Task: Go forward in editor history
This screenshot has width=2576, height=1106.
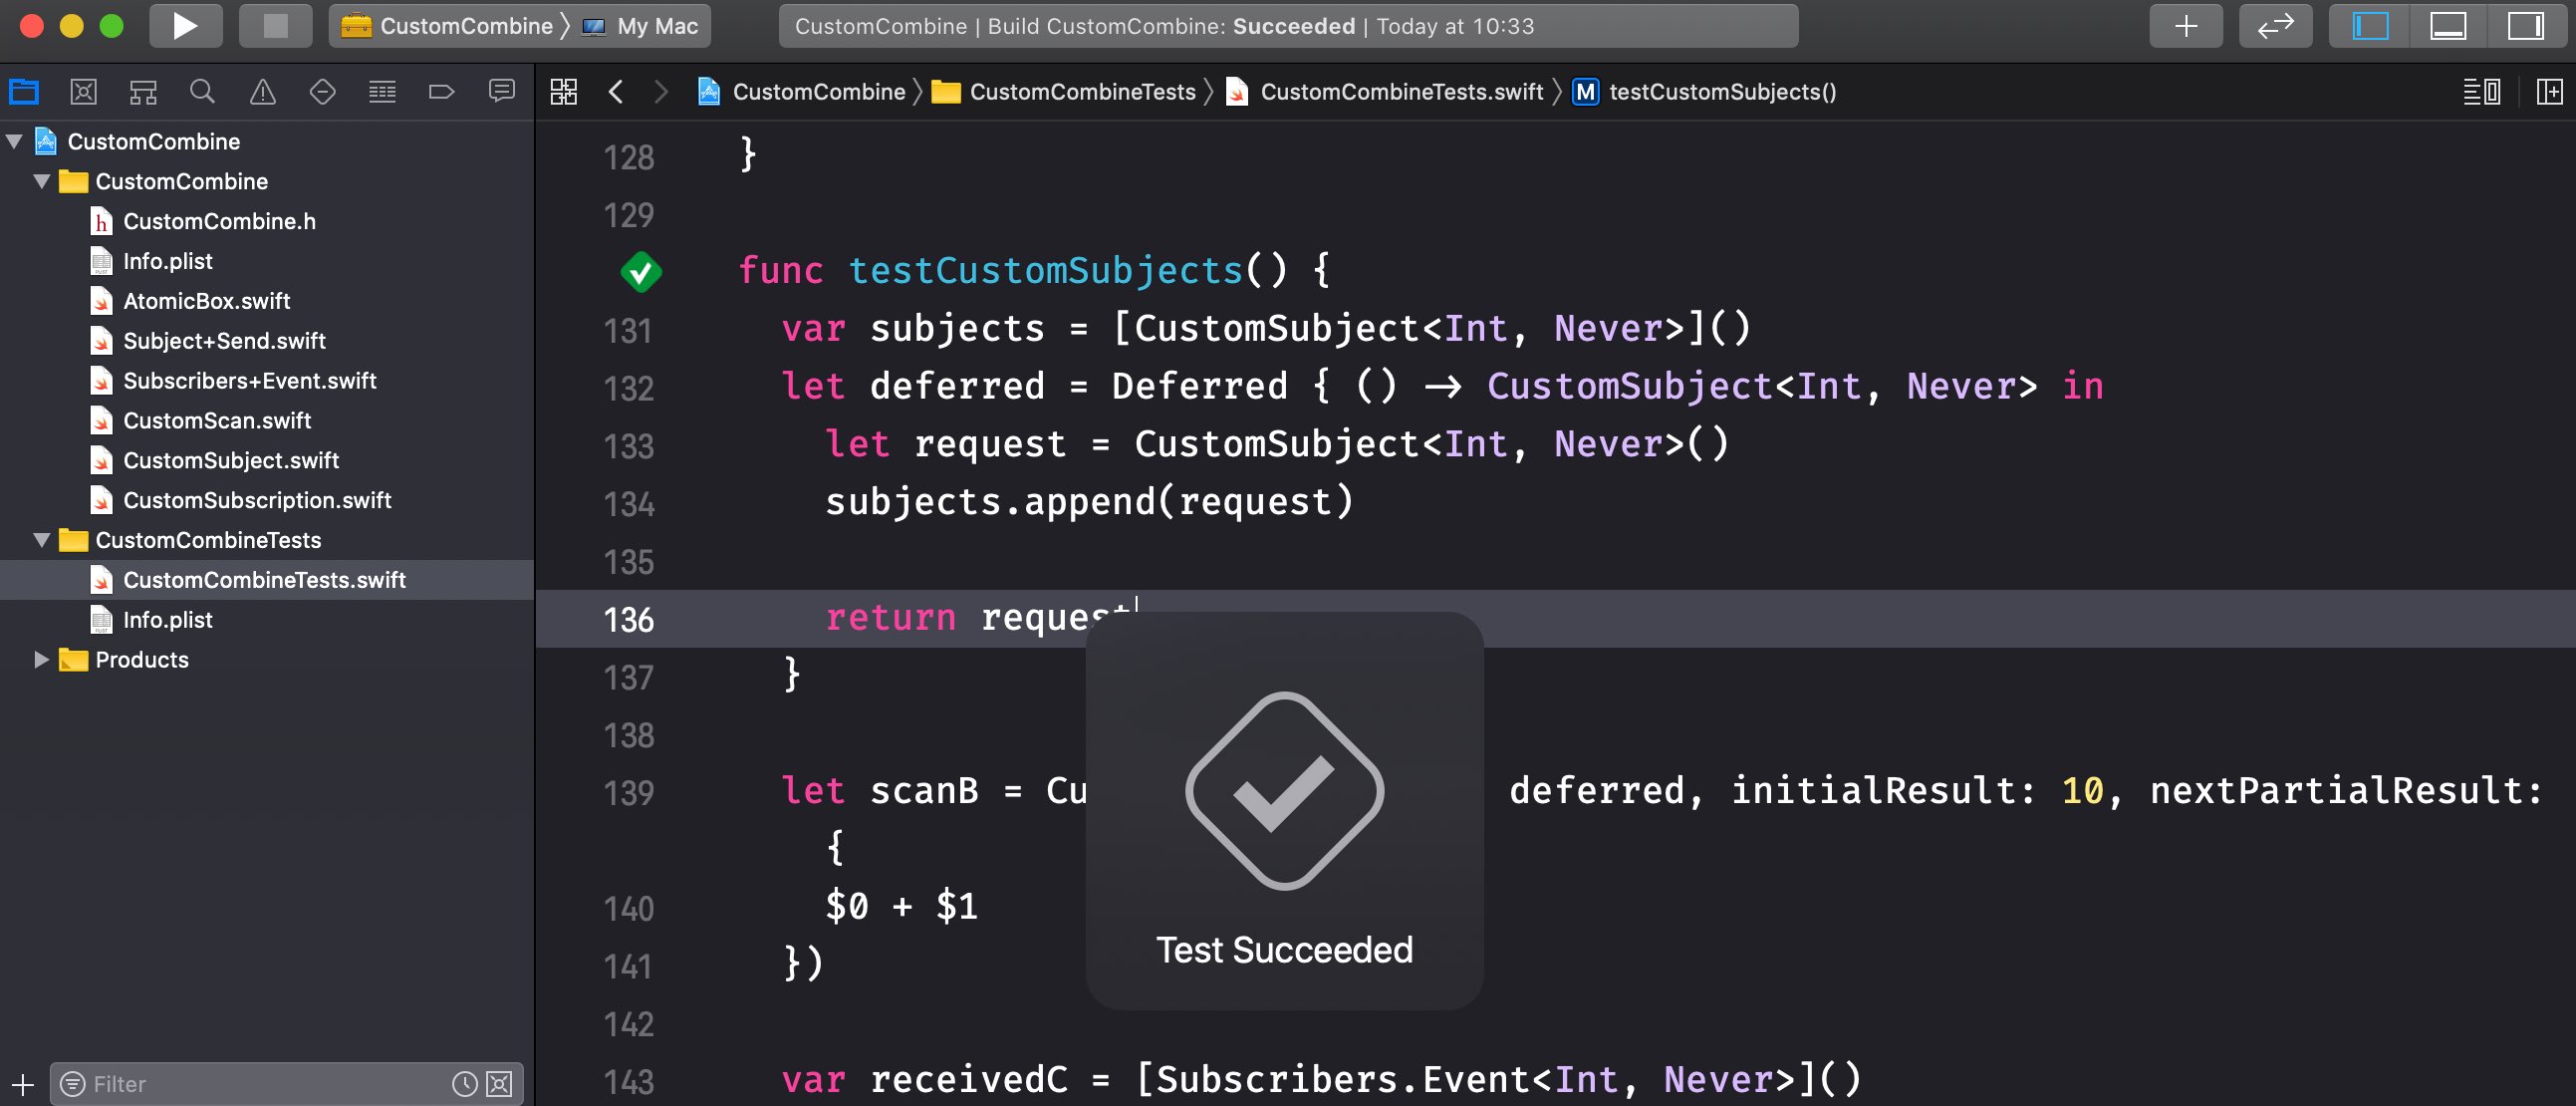Action: coord(660,92)
